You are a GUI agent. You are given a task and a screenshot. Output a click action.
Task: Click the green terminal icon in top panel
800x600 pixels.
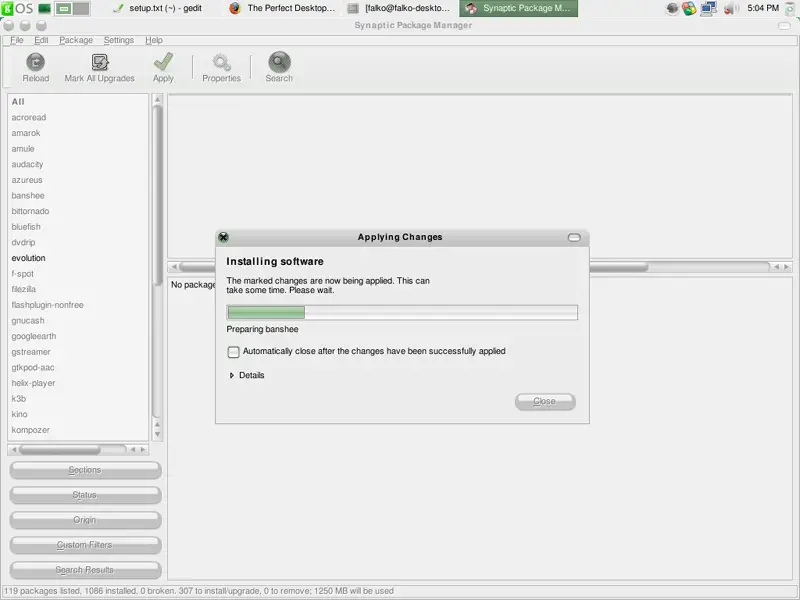click(x=45, y=8)
